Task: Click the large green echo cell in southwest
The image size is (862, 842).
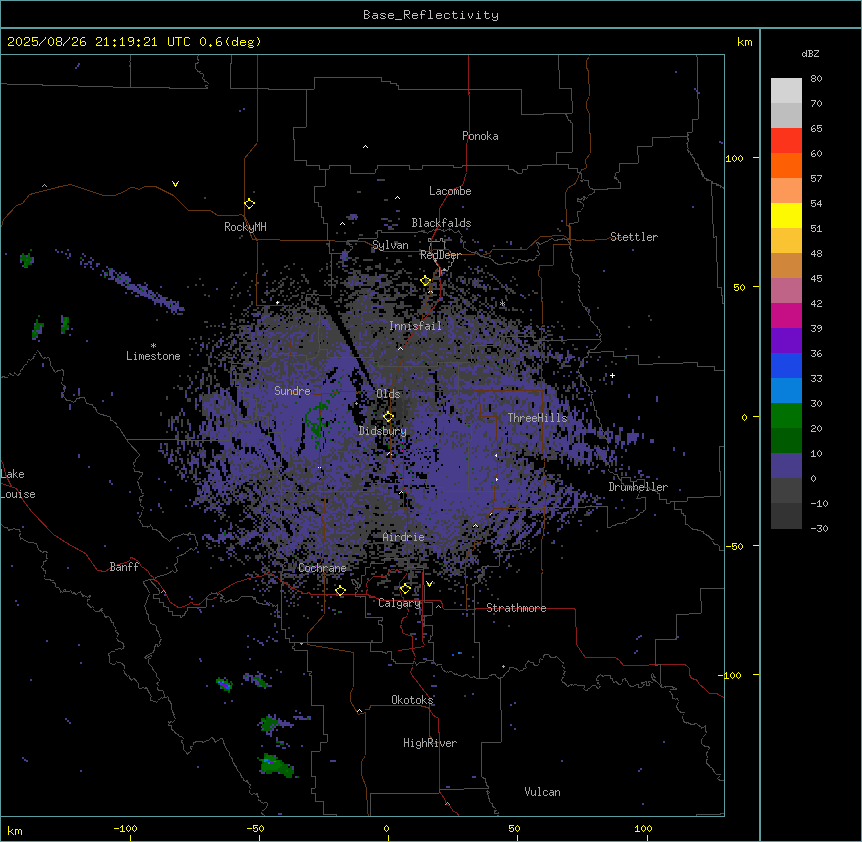Action: [275, 766]
